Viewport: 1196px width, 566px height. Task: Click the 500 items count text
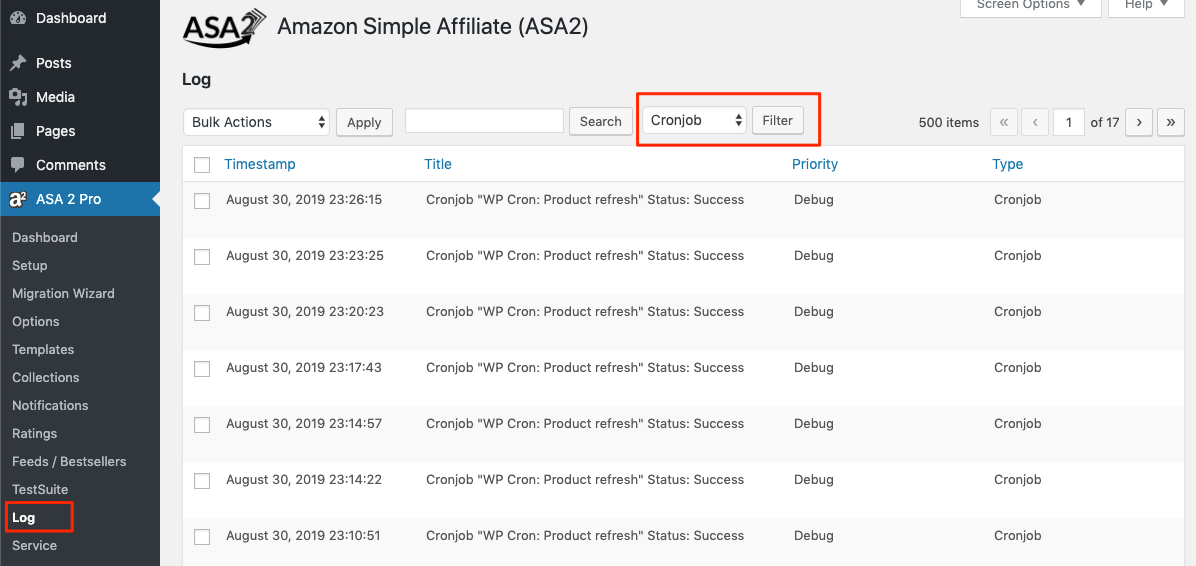coord(949,122)
